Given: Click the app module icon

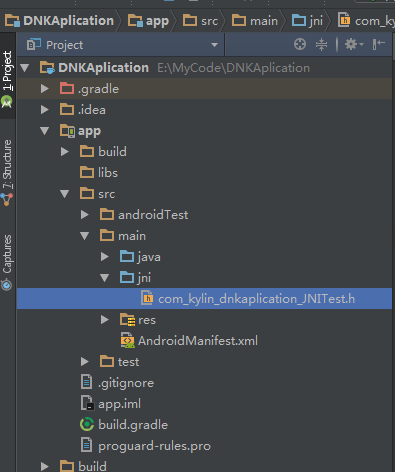Looking at the screenshot, I should [x=68, y=131].
